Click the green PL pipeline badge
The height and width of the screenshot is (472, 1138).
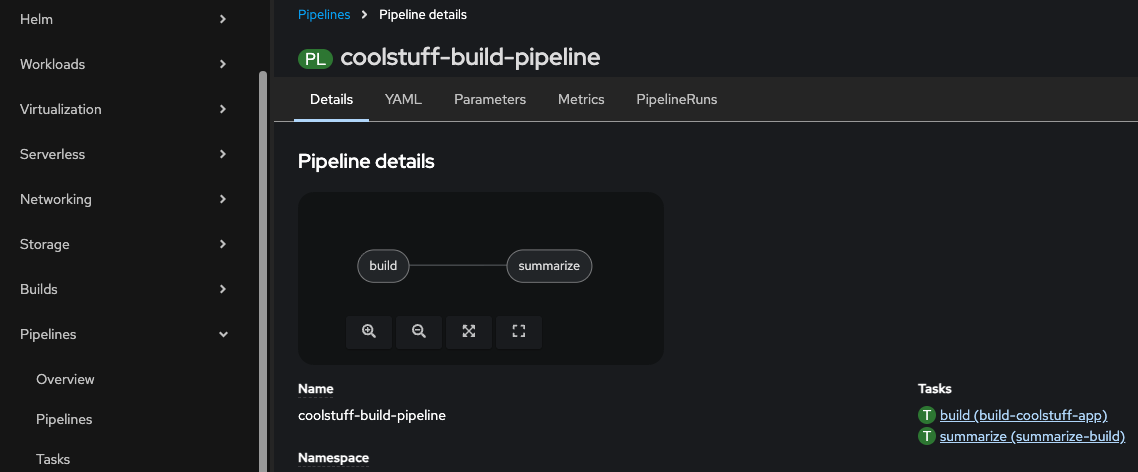315,58
